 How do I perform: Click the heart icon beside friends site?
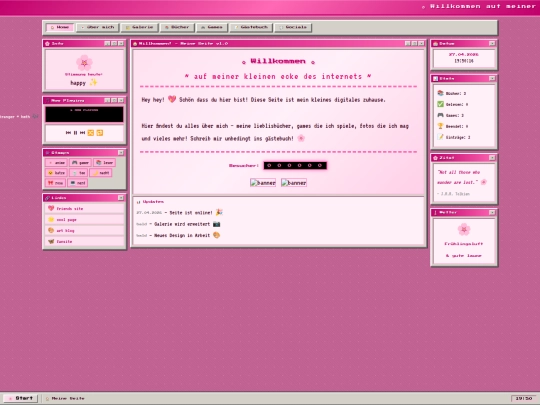(x=51, y=208)
